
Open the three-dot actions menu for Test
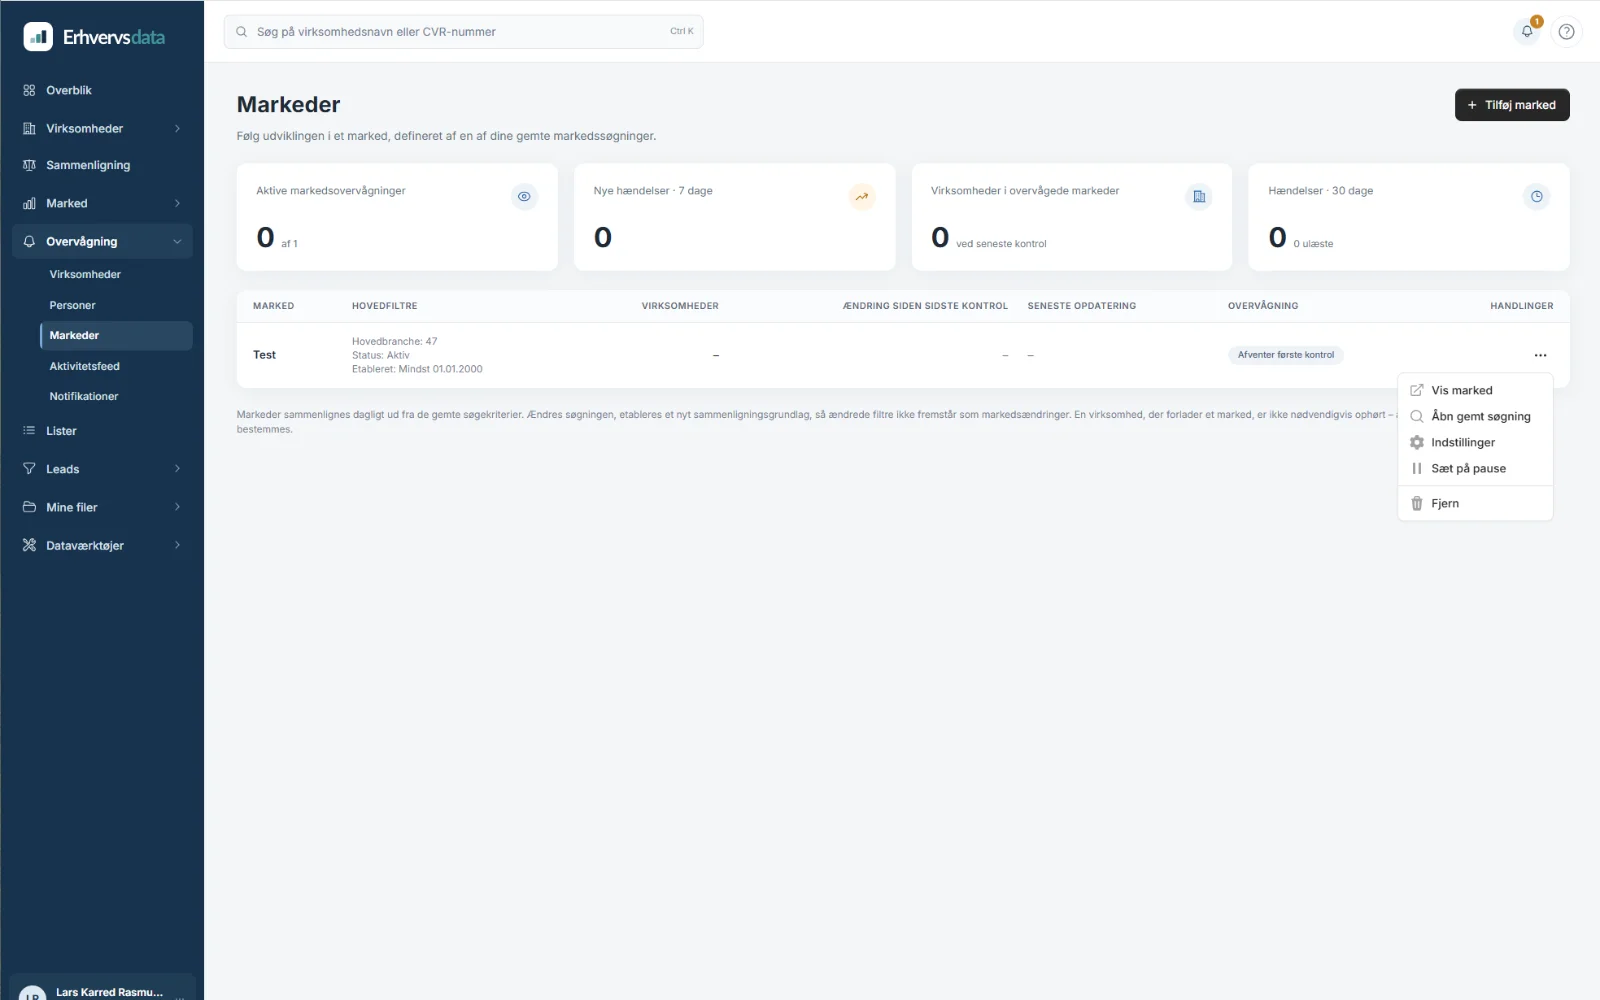[x=1540, y=355]
